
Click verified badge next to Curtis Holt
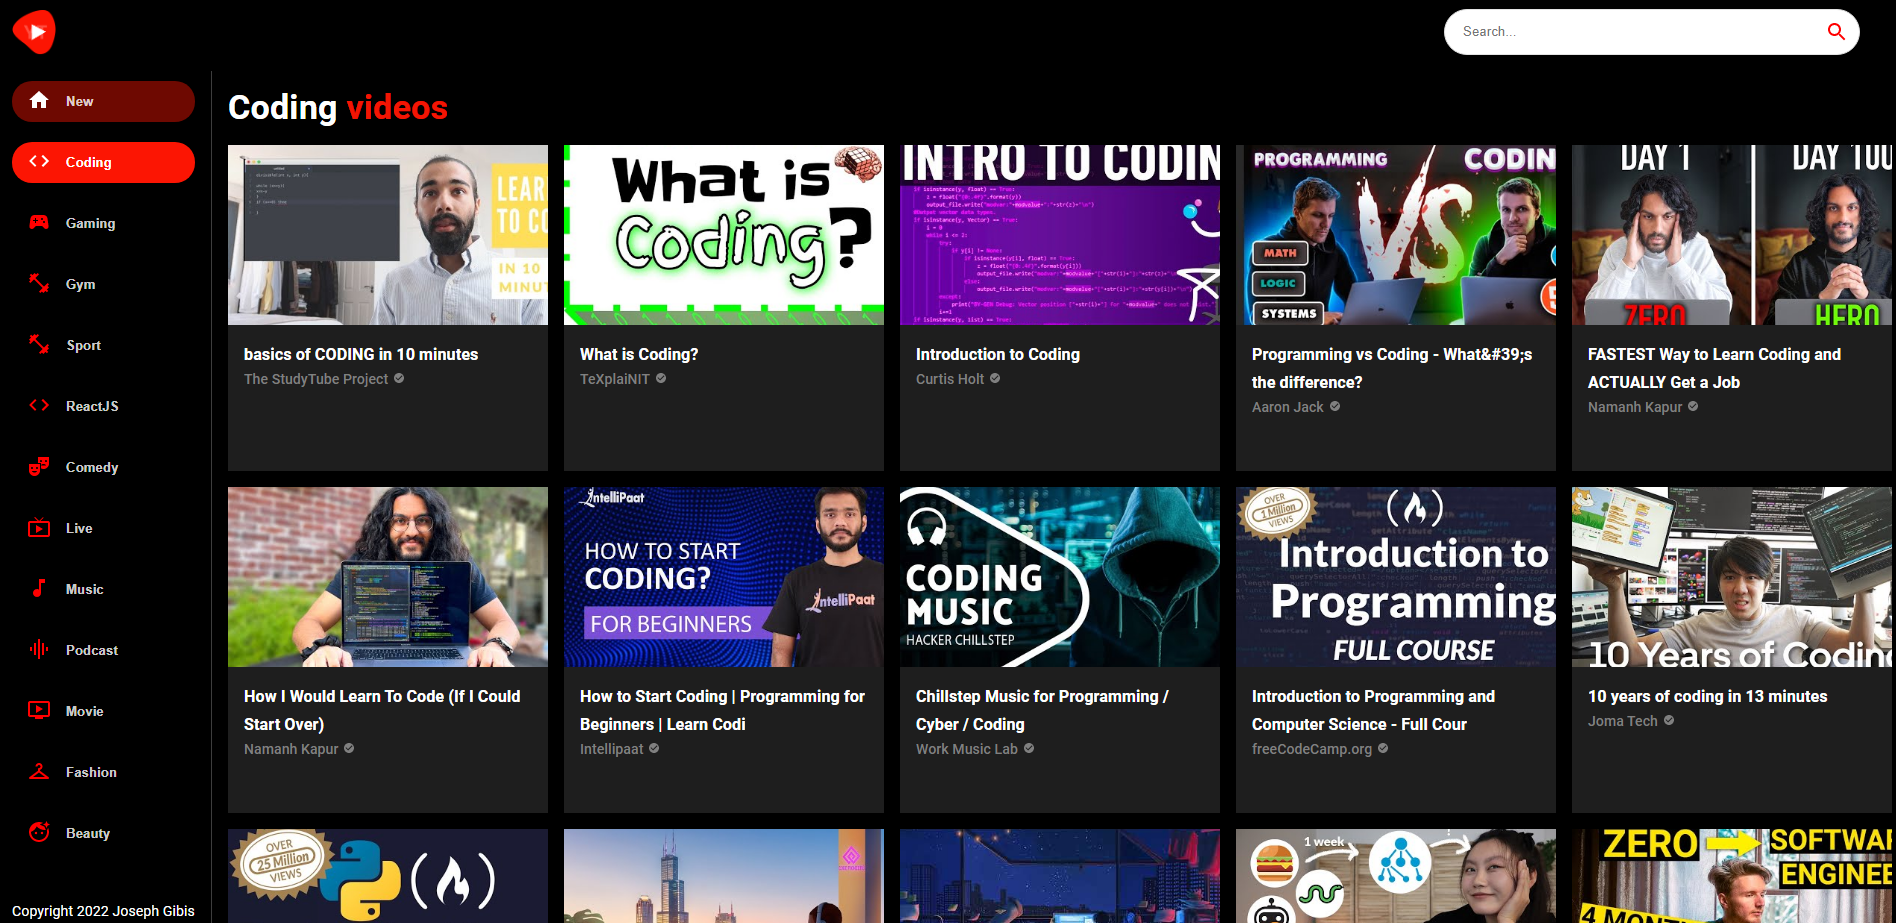click(x=995, y=378)
